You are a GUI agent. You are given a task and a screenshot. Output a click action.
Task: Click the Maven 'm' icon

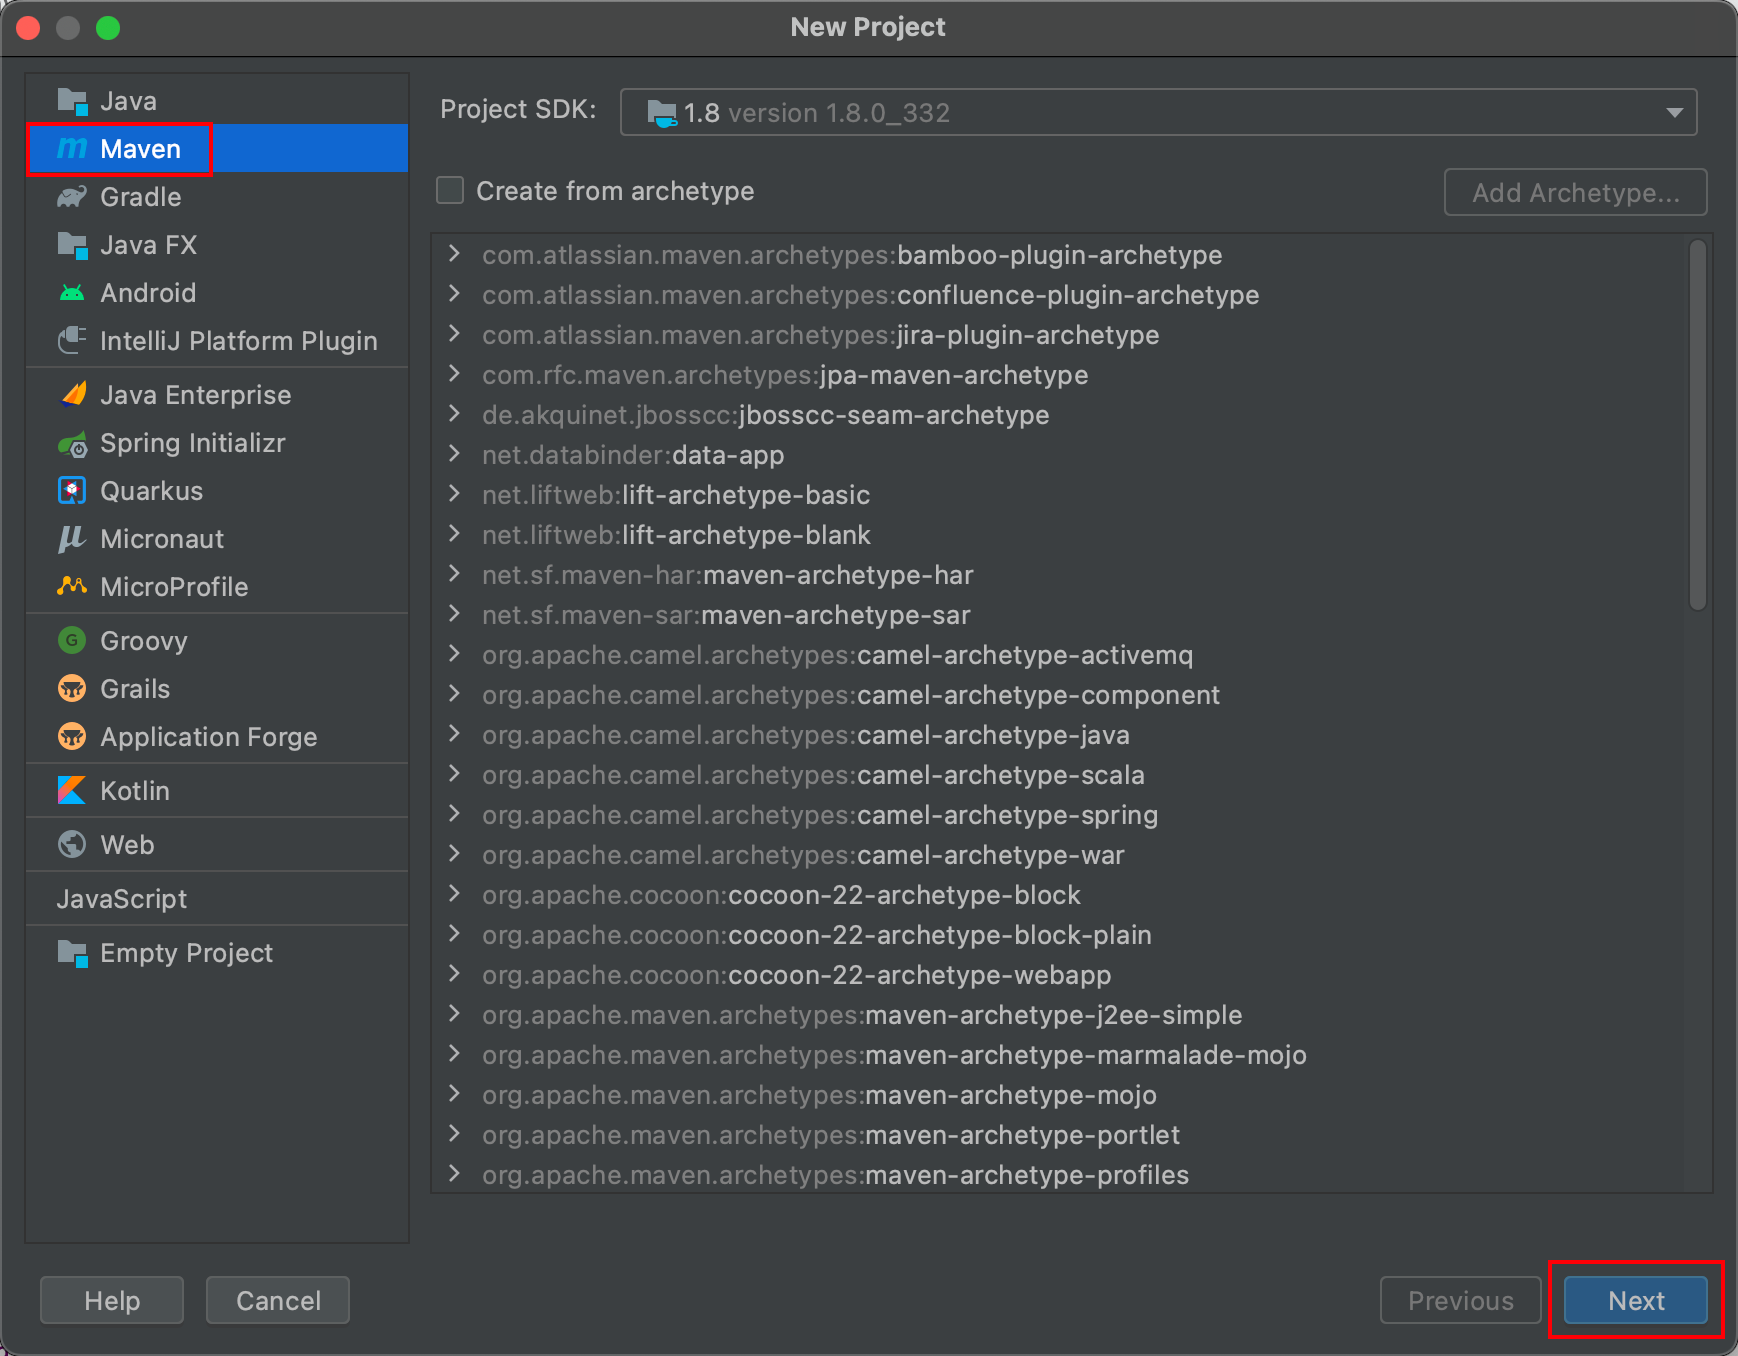tap(72, 149)
